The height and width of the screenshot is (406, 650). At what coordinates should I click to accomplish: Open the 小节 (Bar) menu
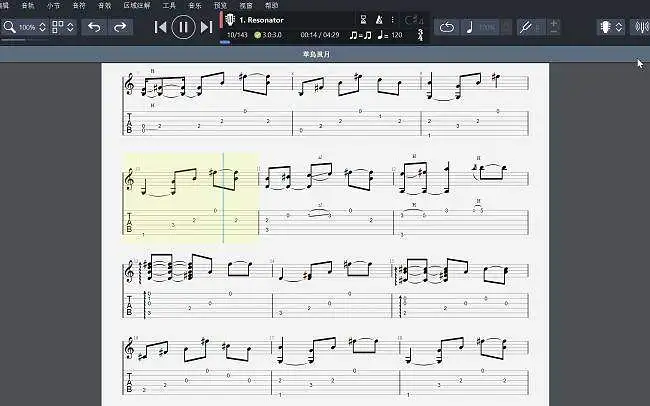click(x=53, y=5)
